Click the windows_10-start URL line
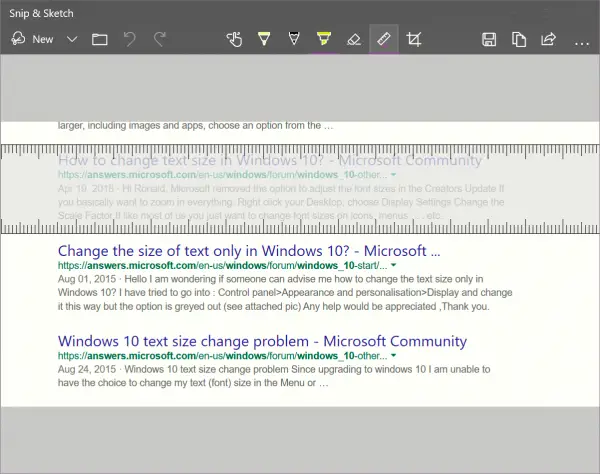The width and height of the screenshot is (600, 474). [222, 266]
